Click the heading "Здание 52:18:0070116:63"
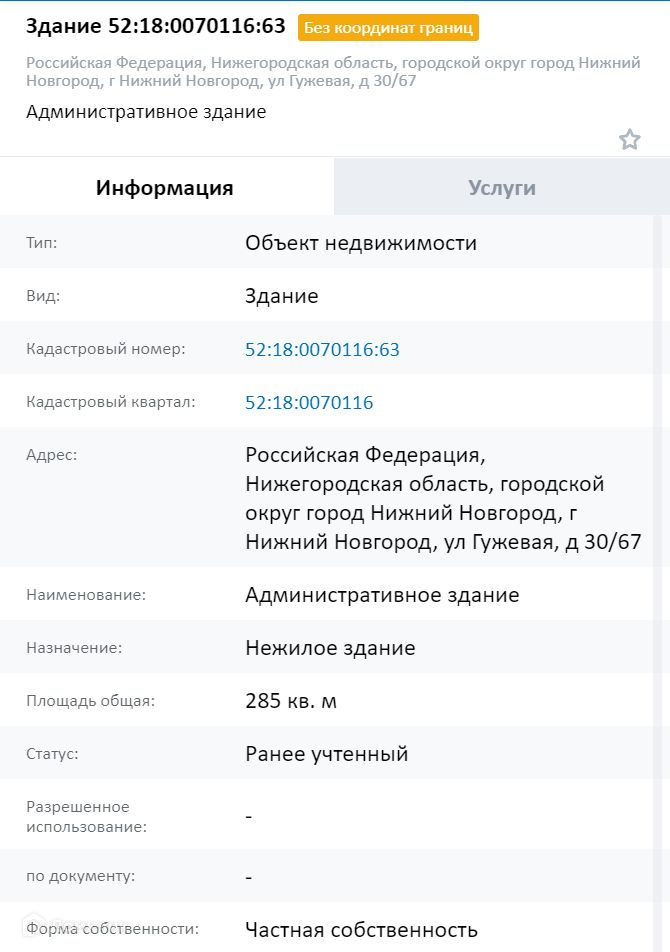 pos(155,26)
